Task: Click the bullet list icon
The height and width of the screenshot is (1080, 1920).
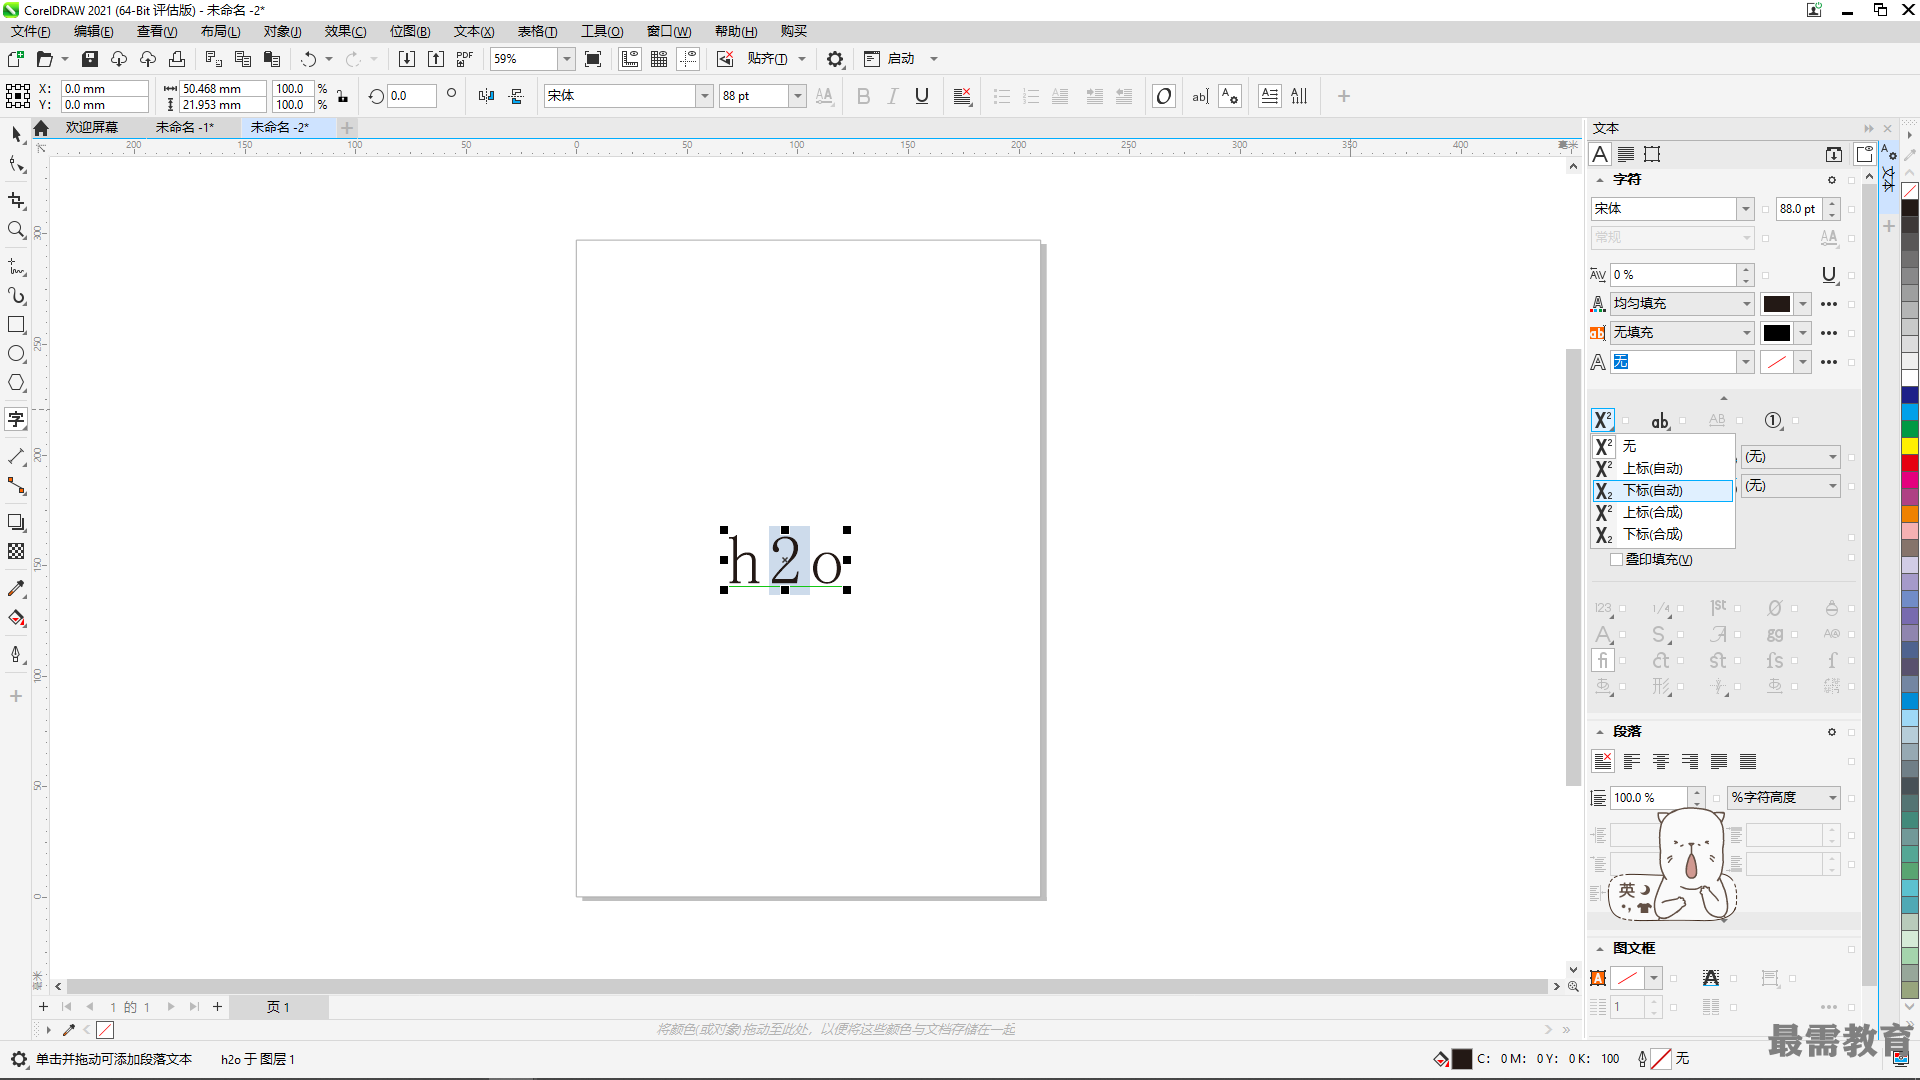Action: [1001, 96]
